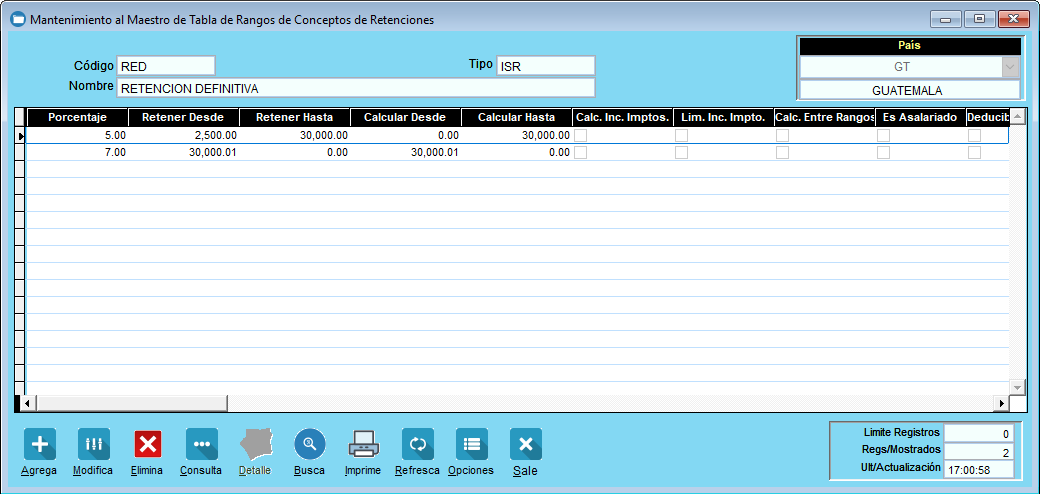Reload records with the Refresca icon
Image resolution: width=1040 pixels, height=494 pixels.
pyautogui.click(x=417, y=444)
